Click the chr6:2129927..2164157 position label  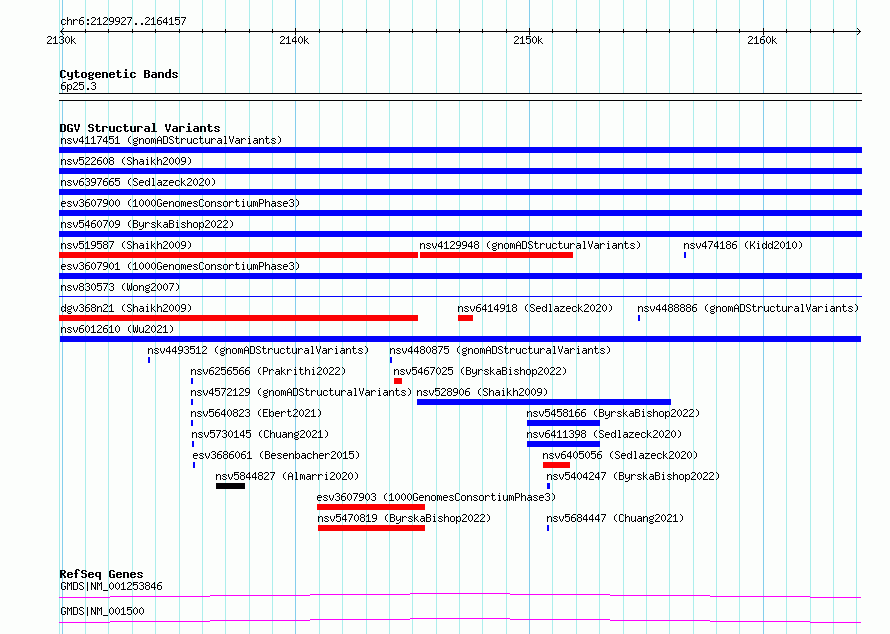pos(123,21)
